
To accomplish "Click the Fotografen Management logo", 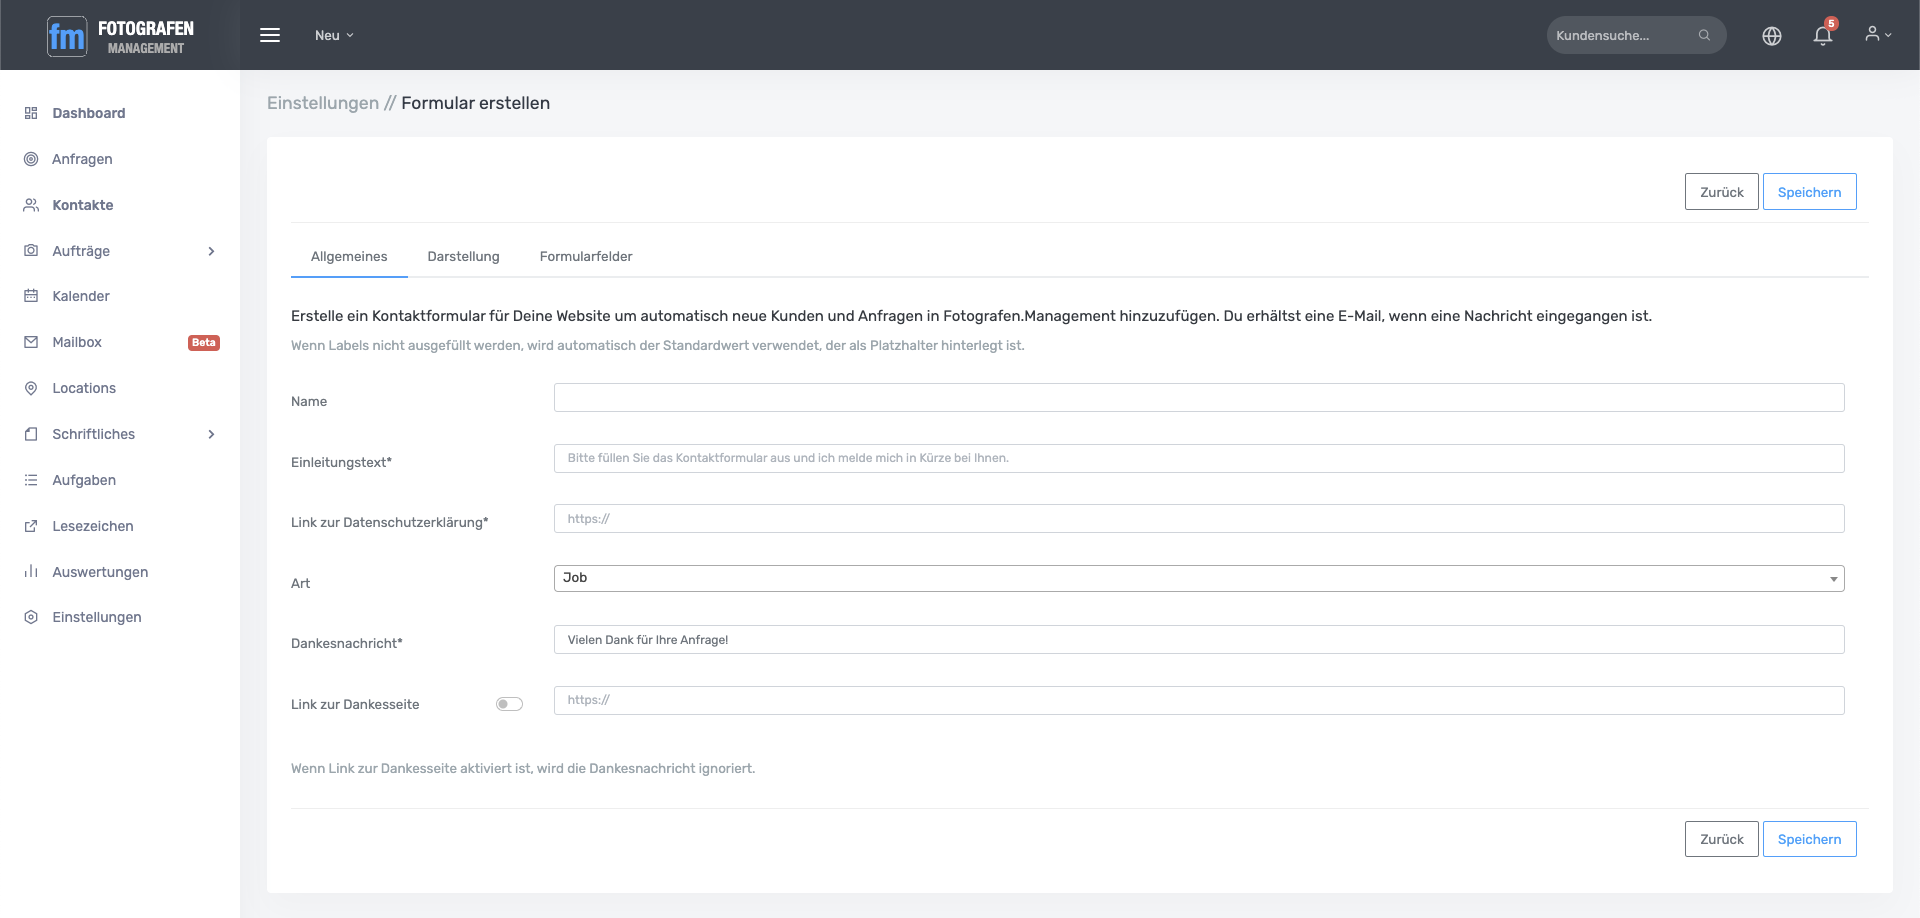I will point(120,36).
